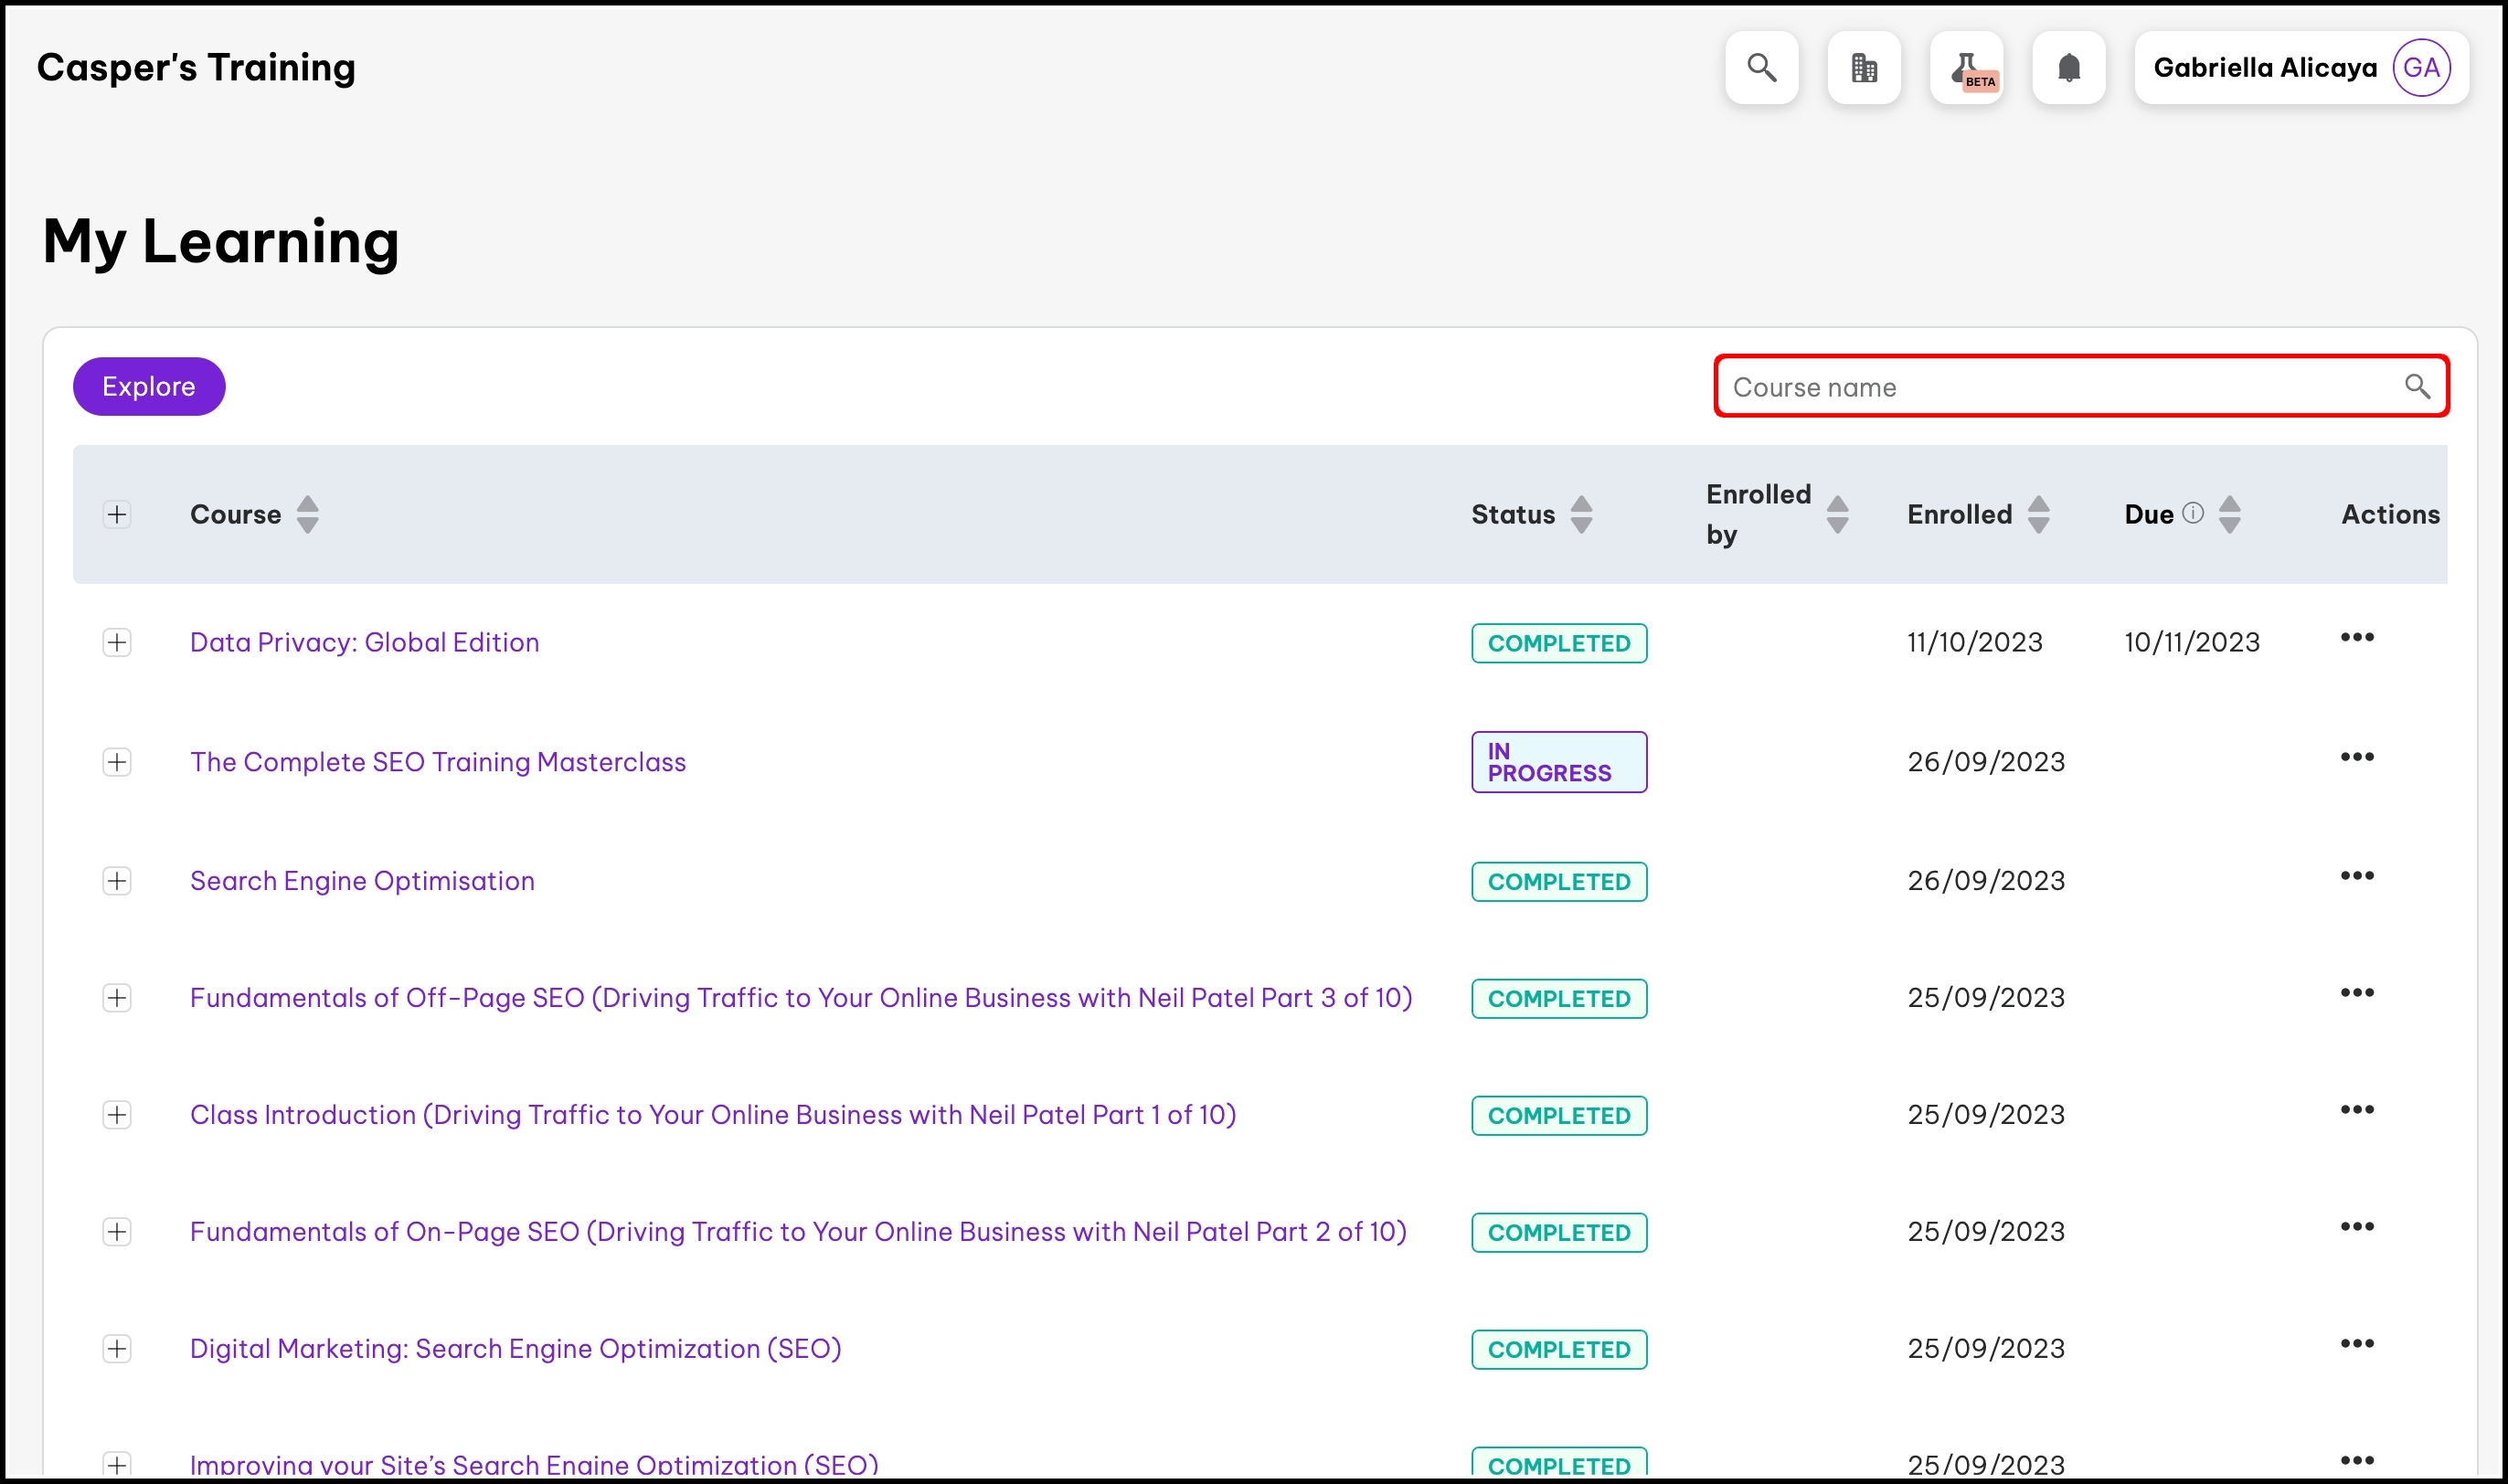Open the notifications bell
The height and width of the screenshot is (1484, 2508).
click(x=2068, y=68)
